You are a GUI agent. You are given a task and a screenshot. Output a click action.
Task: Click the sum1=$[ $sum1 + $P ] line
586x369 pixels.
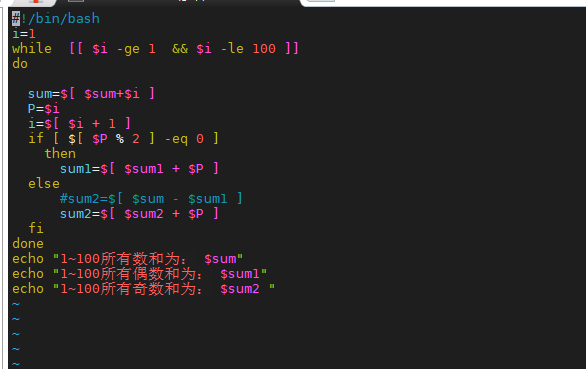coord(139,169)
